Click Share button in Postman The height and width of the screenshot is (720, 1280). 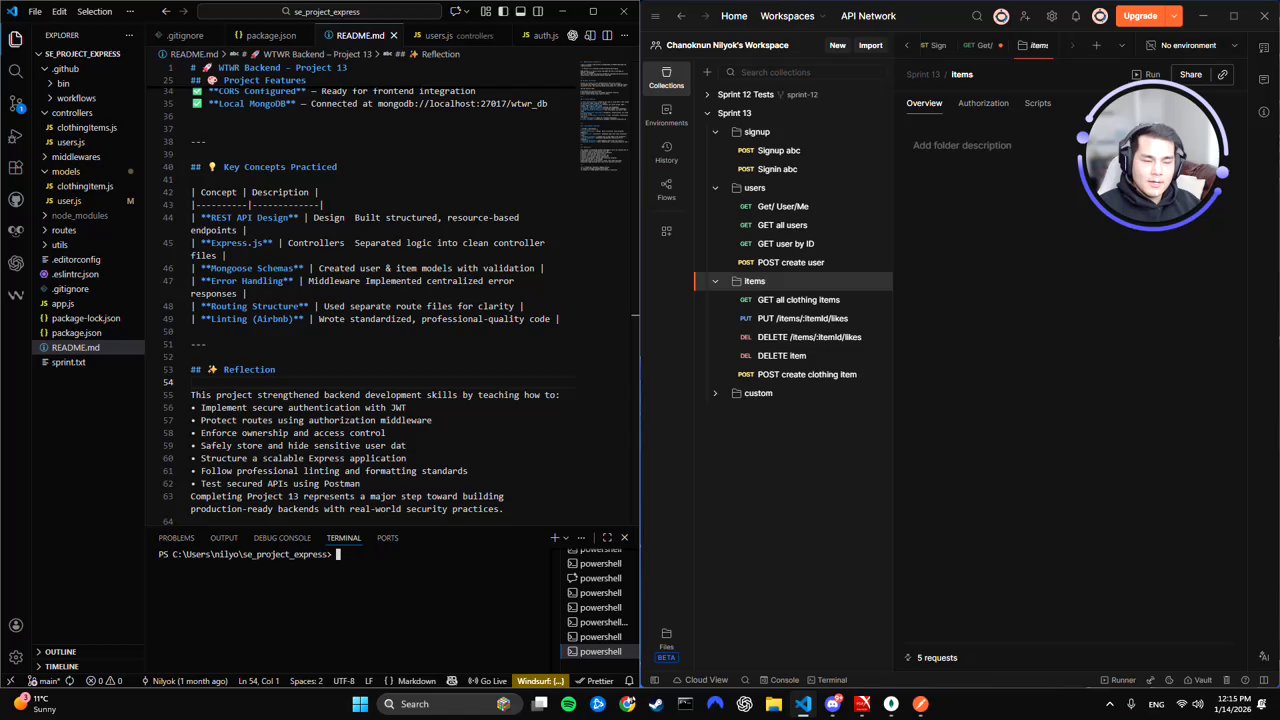[1190, 74]
